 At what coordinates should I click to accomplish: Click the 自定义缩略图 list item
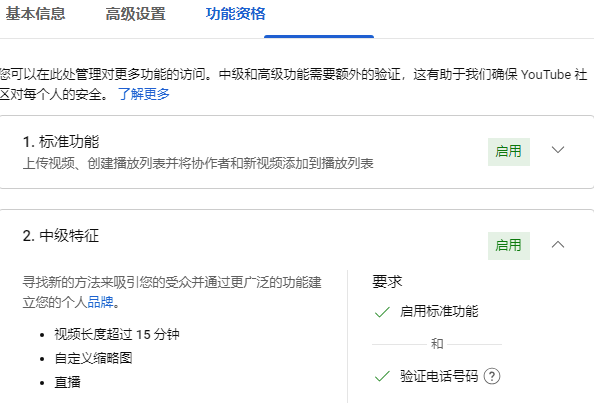93,358
